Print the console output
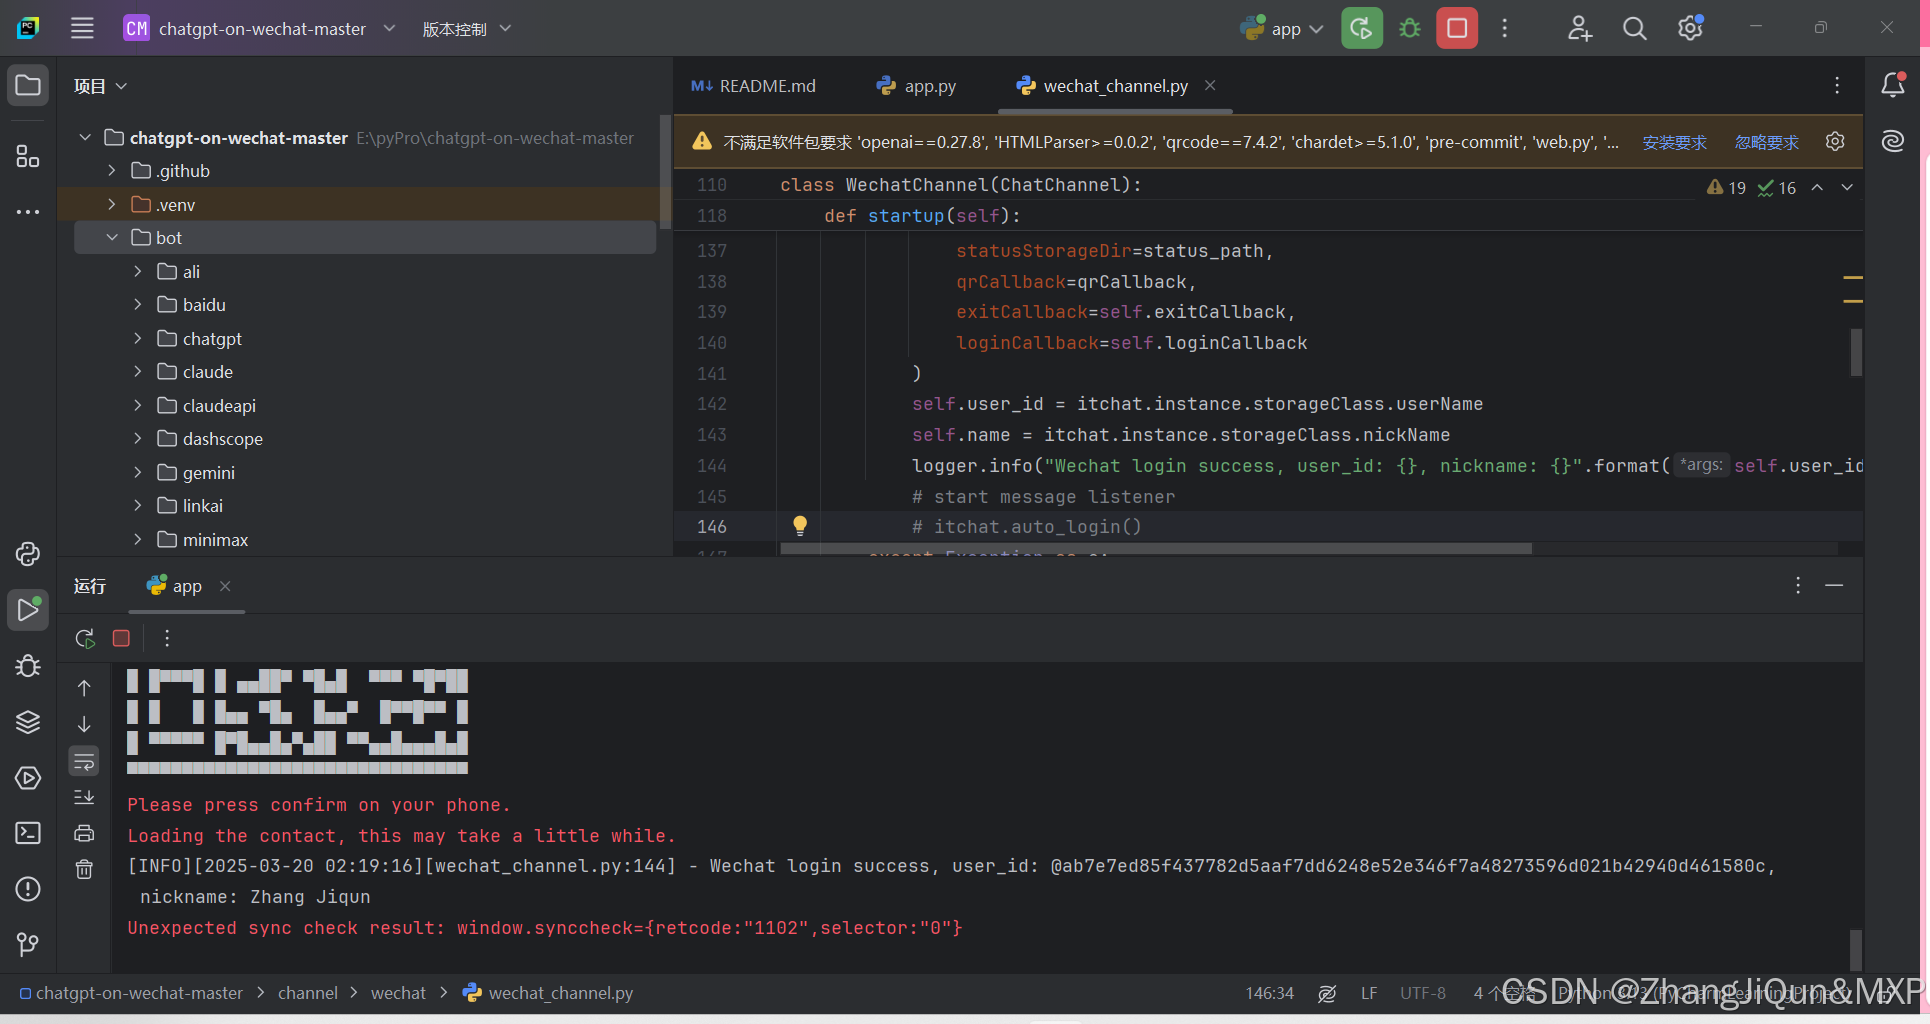Viewport: 1930px width, 1024px height. pos(84,833)
